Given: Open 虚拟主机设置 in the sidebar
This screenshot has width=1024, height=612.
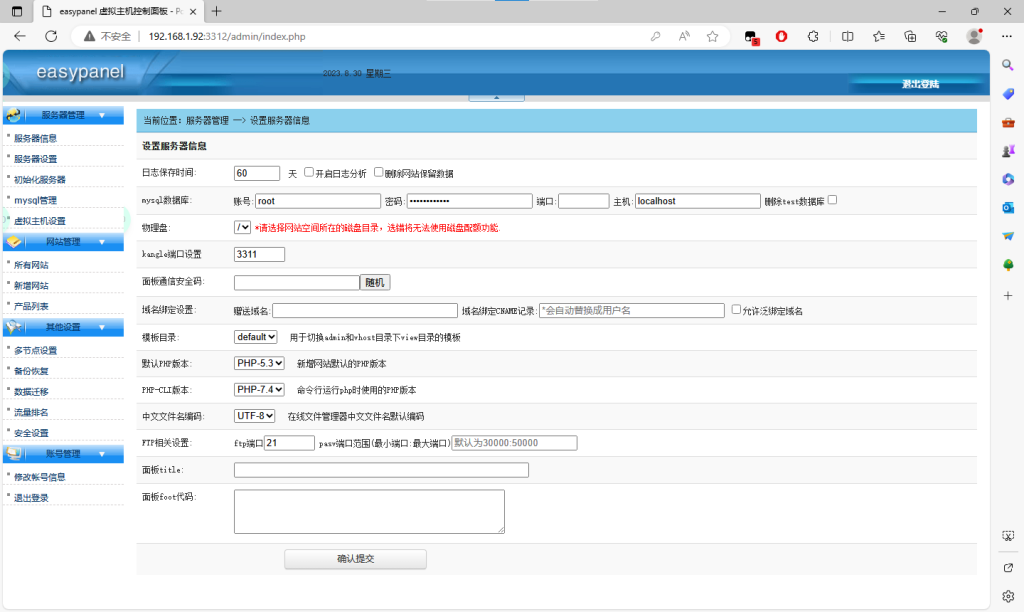Looking at the screenshot, I should click(40, 221).
